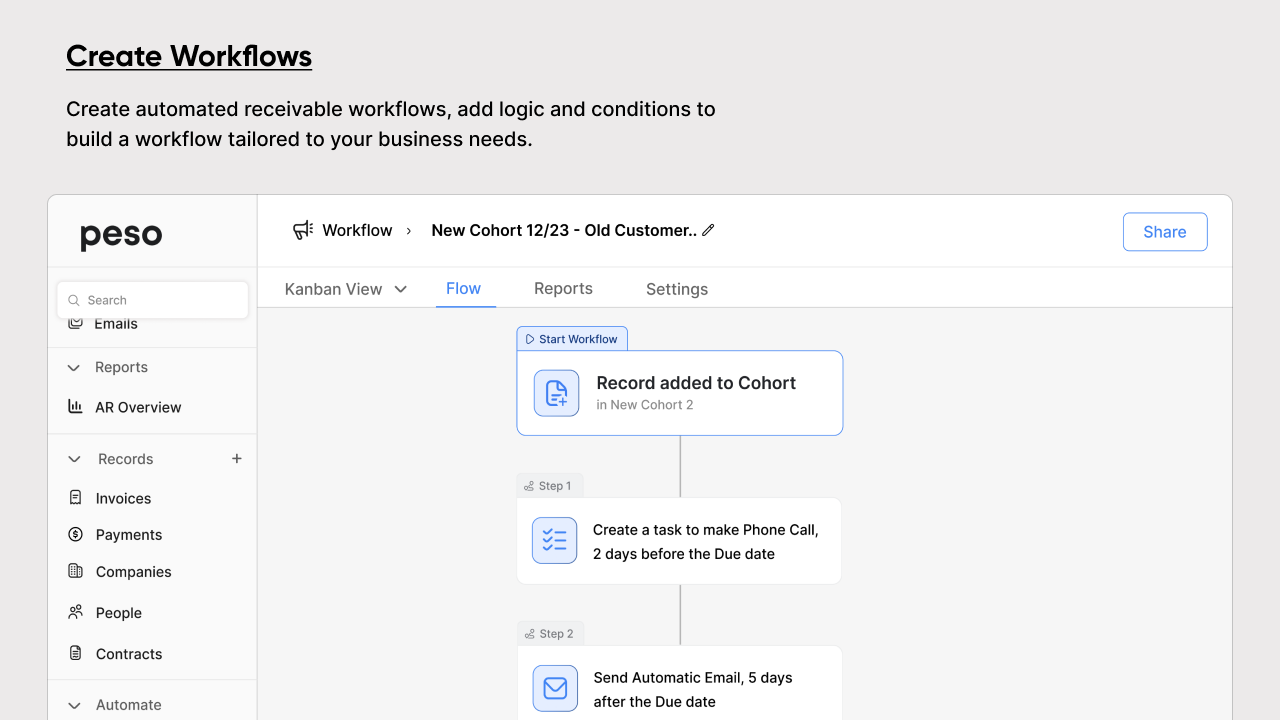Open the Kanban View dropdown

[x=345, y=288]
